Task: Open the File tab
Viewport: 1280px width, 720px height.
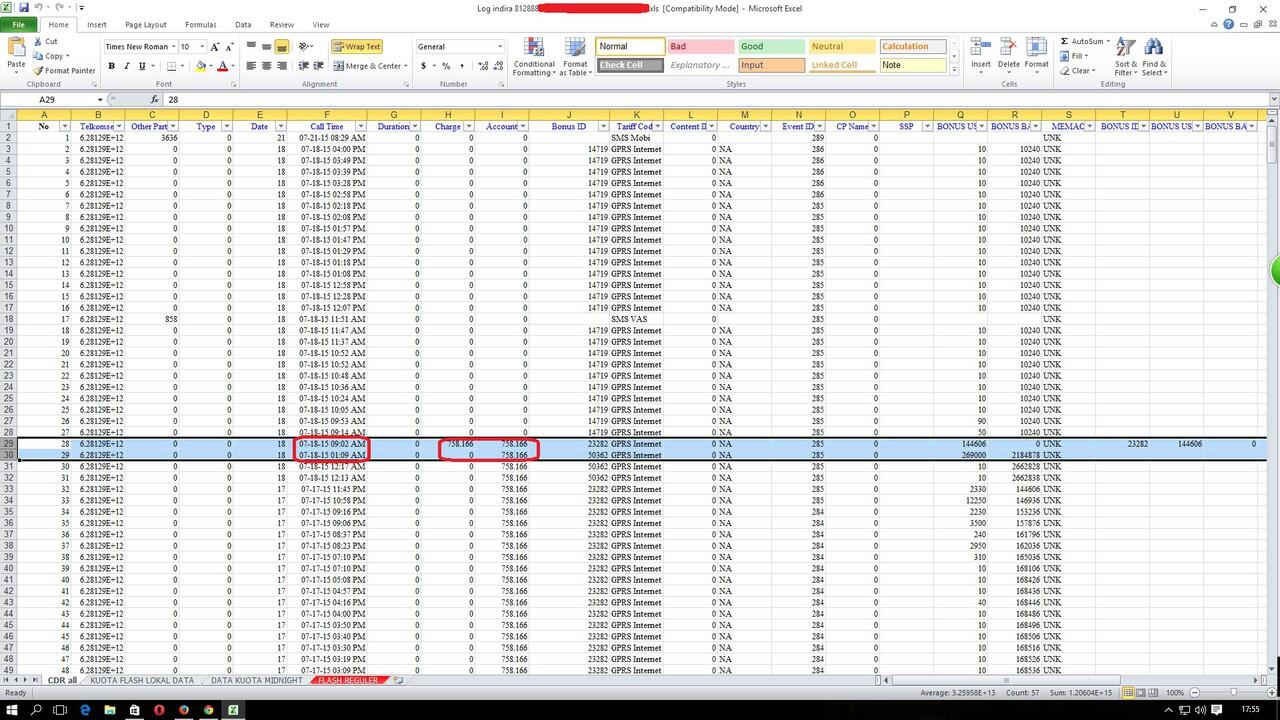Action: (19, 24)
